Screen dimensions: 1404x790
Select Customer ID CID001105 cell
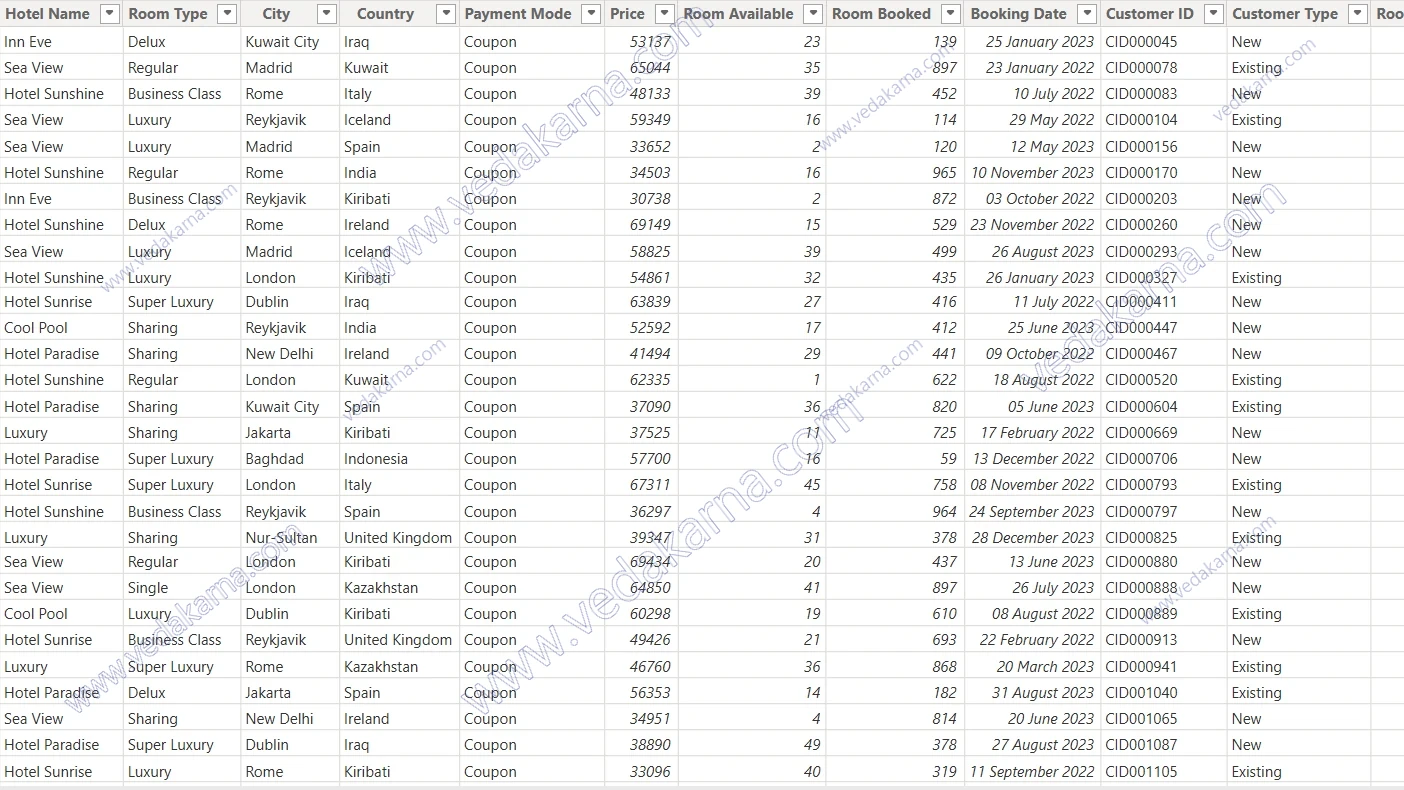[1141, 772]
